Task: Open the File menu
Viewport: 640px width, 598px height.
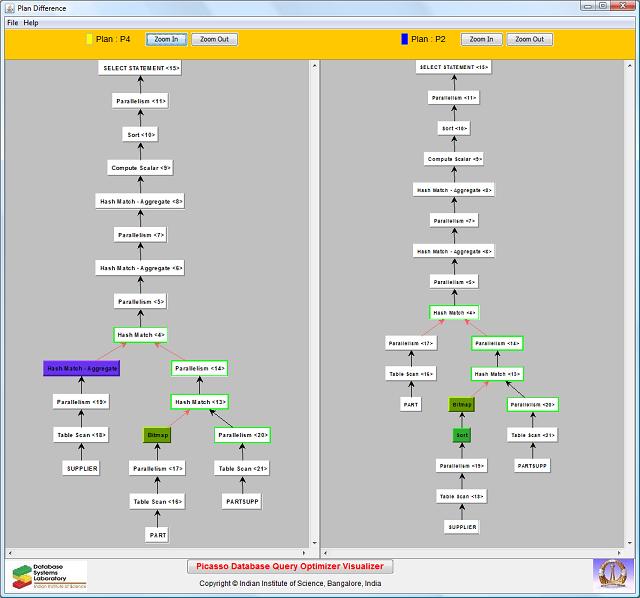Action: point(12,22)
